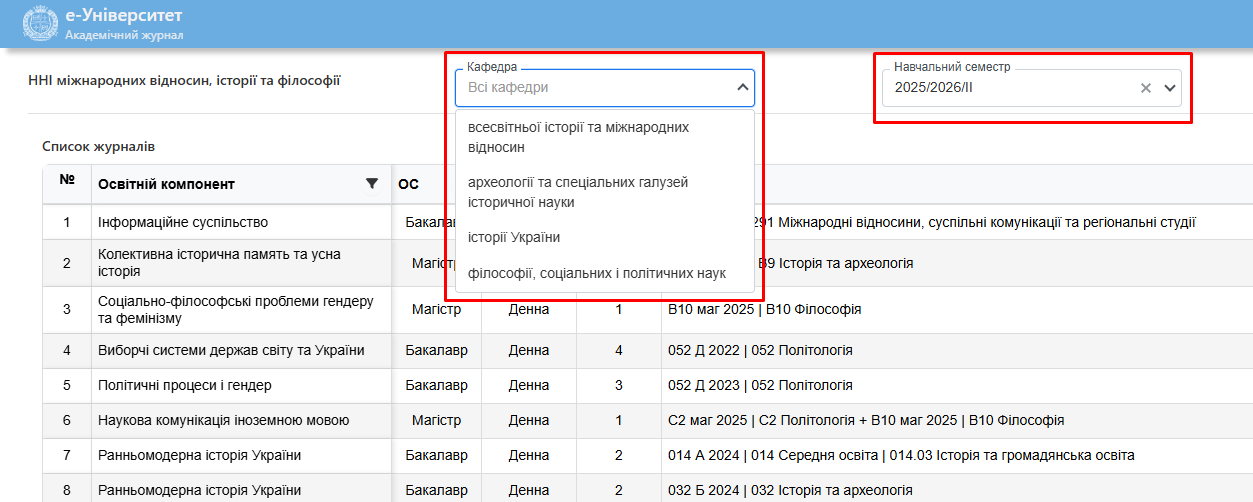
Task: Select всесвітньої історії та міжнародних відносин
Action: (x=578, y=137)
